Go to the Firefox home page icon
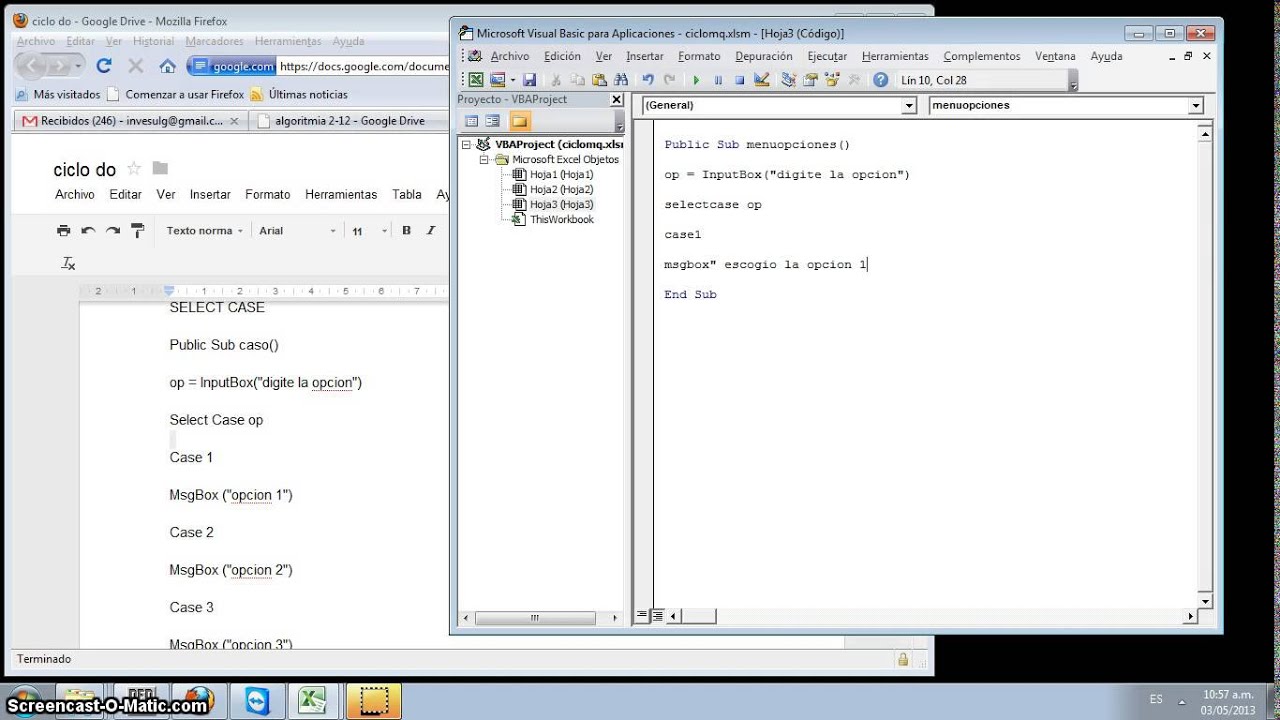Screen dimensions: 1280x720 (167, 66)
